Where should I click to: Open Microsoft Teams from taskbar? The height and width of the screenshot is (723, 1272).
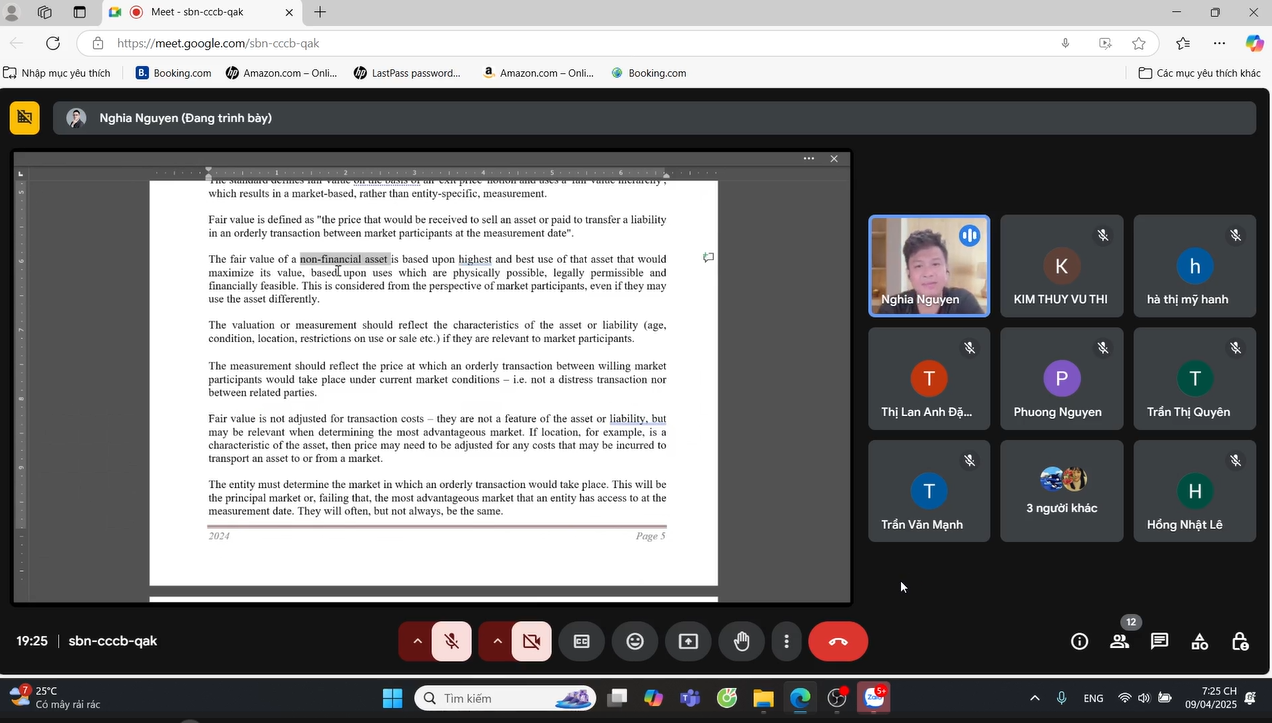tap(690, 698)
